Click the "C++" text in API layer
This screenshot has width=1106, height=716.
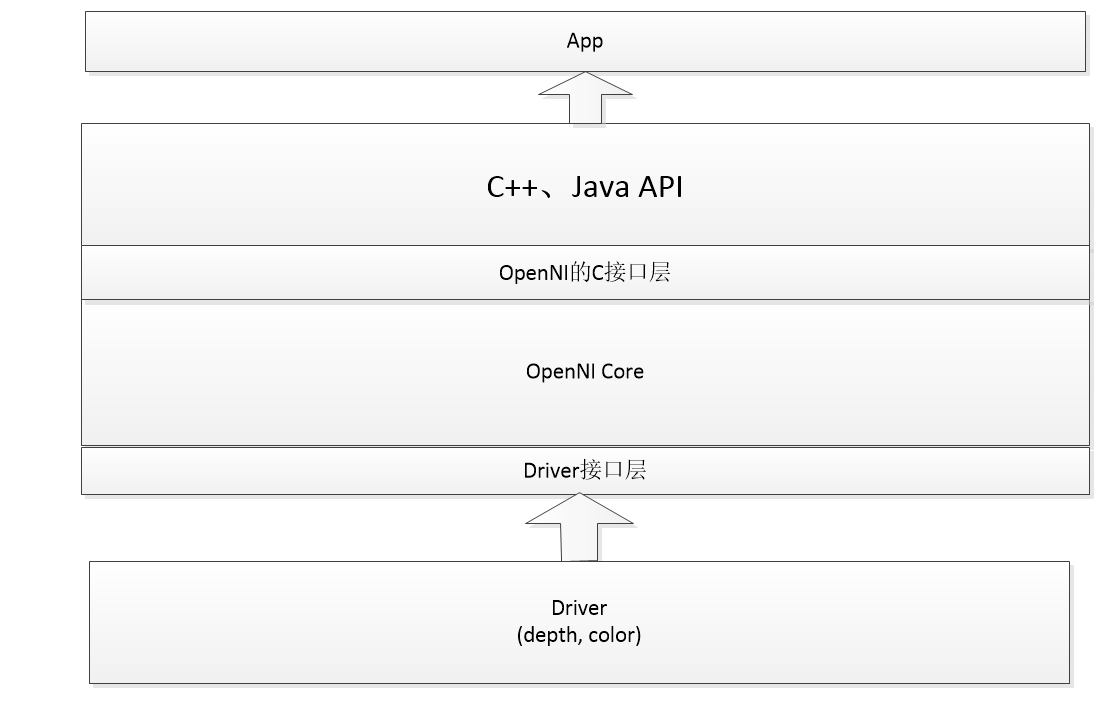(x=512, y=187)
